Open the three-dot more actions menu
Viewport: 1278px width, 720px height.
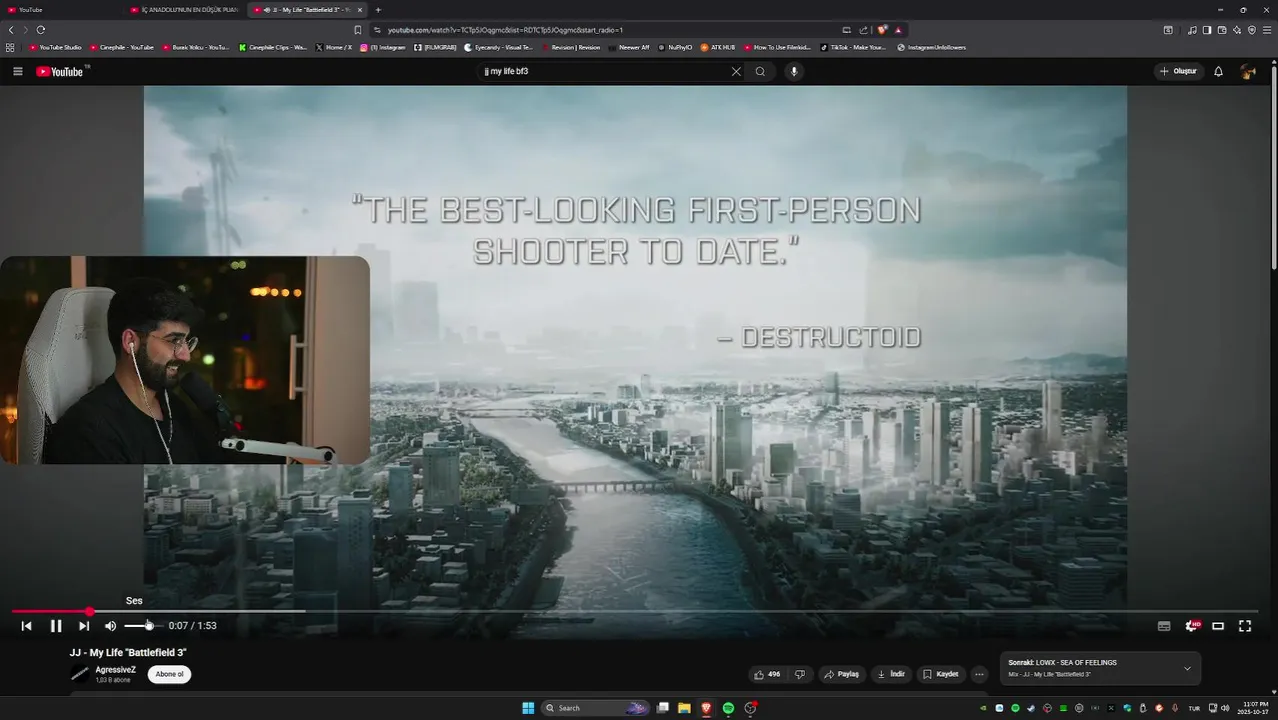(x=979, y=674)
